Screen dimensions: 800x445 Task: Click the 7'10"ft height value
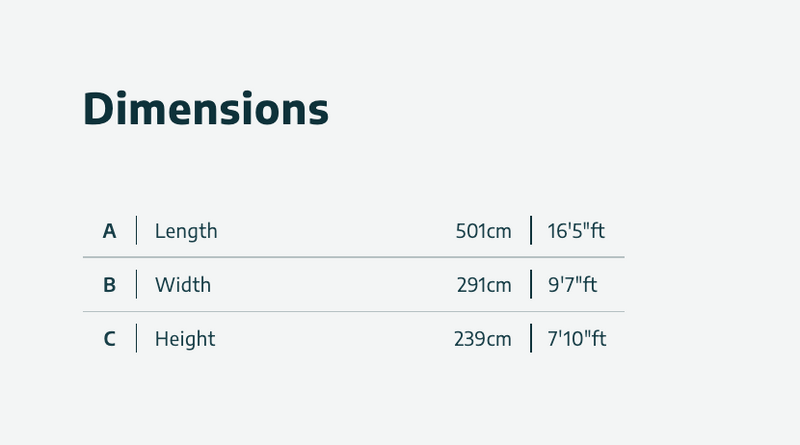pyautogui.click(x=577, y=339)
